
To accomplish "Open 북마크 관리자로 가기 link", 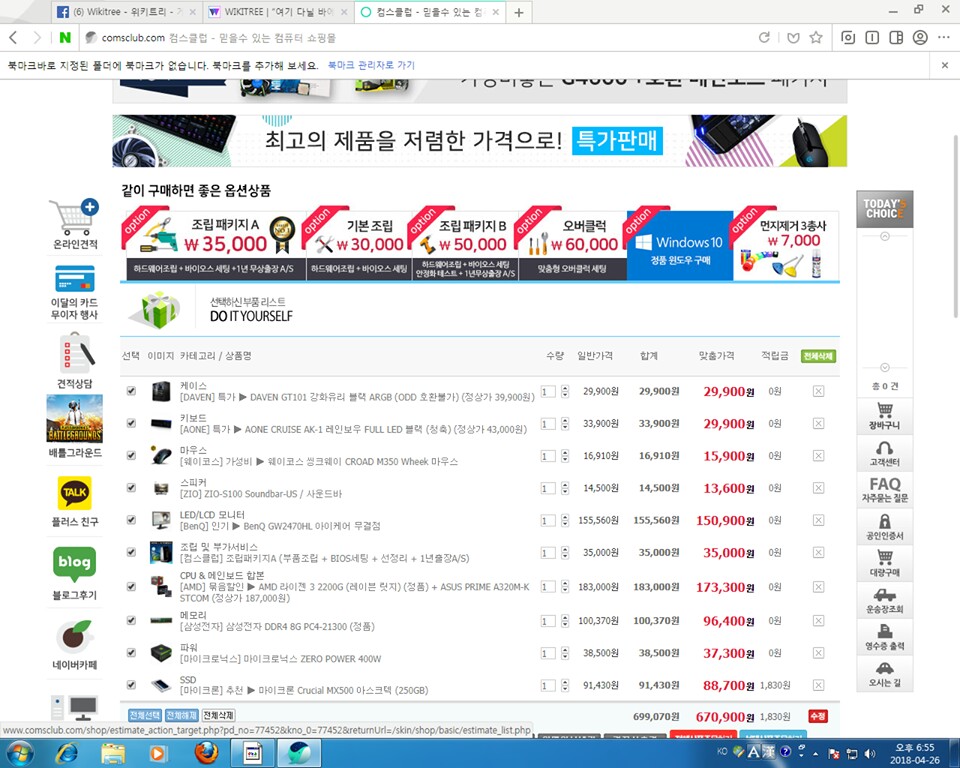I will 371,65.
